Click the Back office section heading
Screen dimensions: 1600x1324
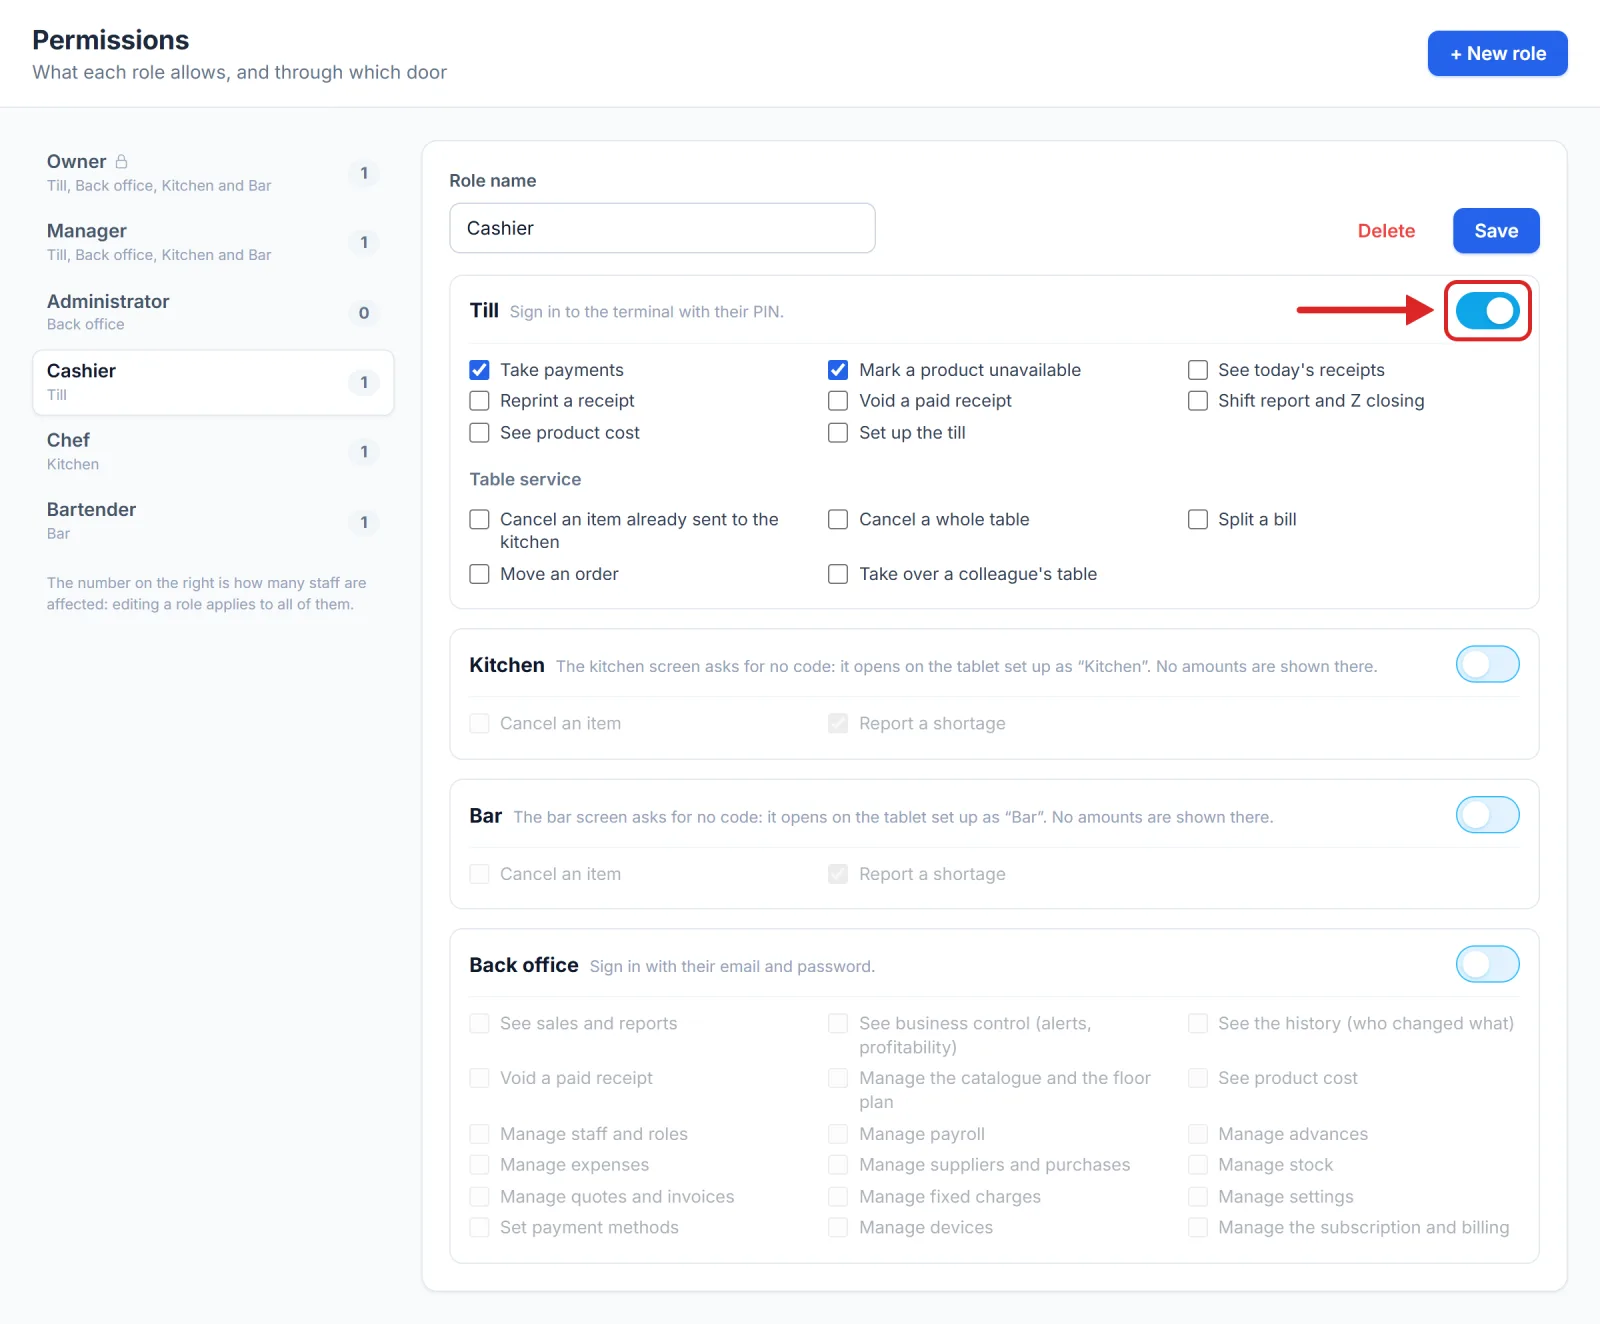click(524, 965)
